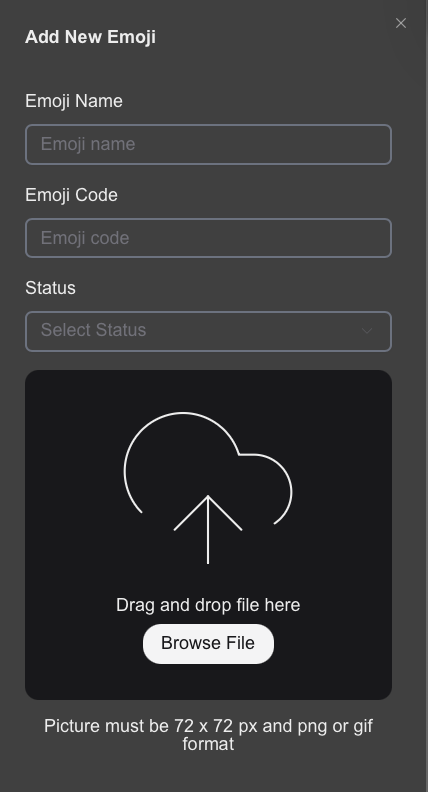Click the chevron arrow in Status field
428x792 pixels.
click(367, 331)
